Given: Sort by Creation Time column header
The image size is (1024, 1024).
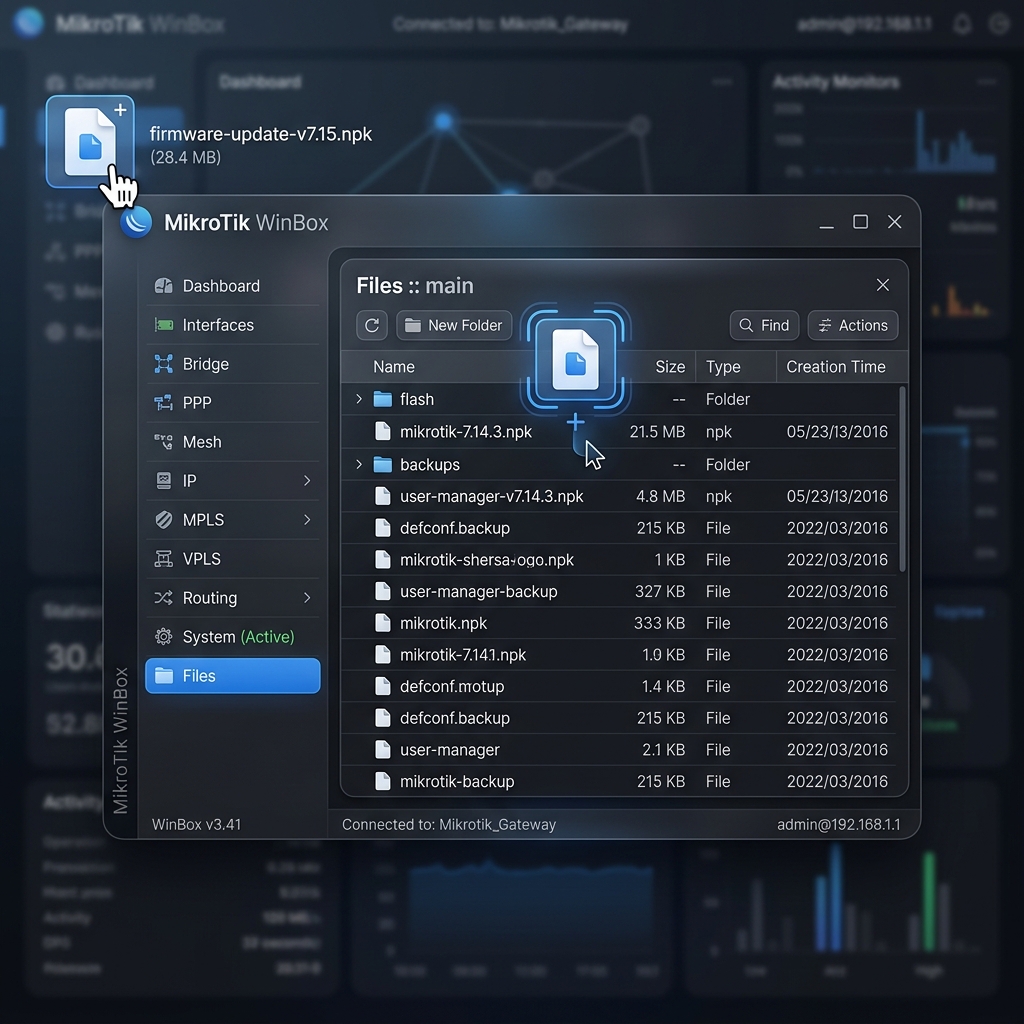Looking at the screenshot, I should 836,367.
